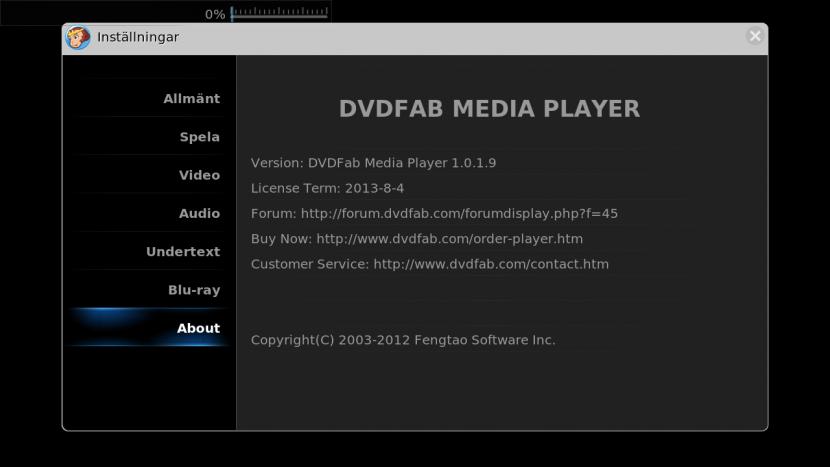Open the forum.dvdfab.com forum link
The width and height of the screenshot is (830, 467).
tap(459, 213)
